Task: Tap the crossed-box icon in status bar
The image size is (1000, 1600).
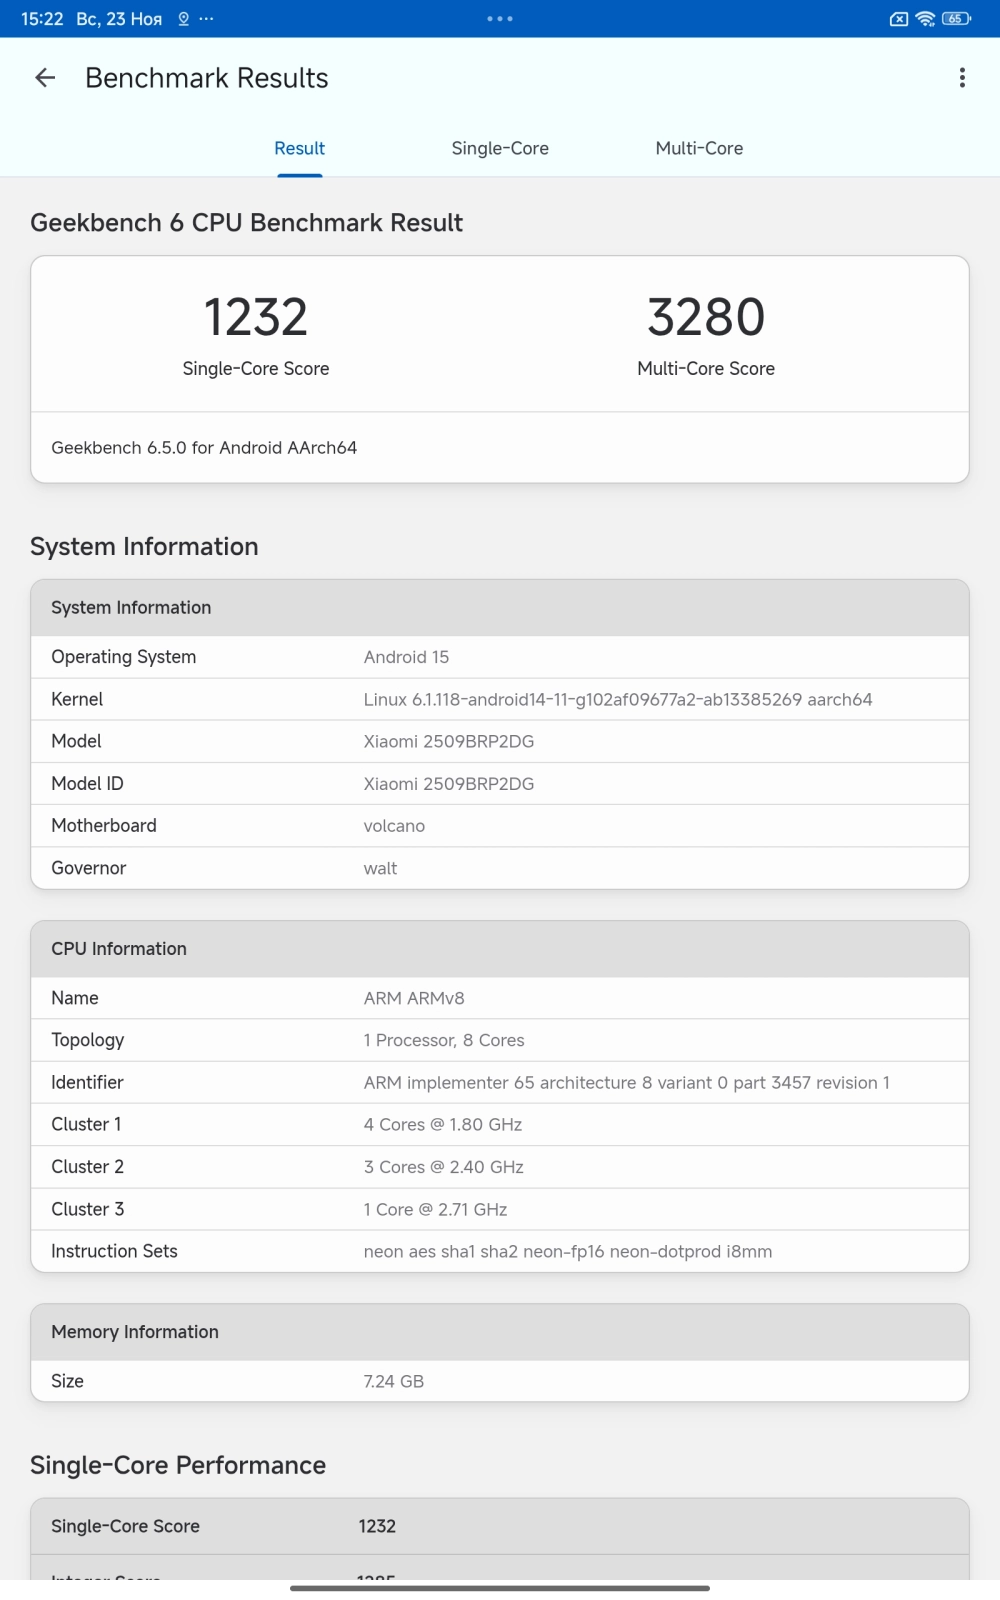Action: [899, 19]
